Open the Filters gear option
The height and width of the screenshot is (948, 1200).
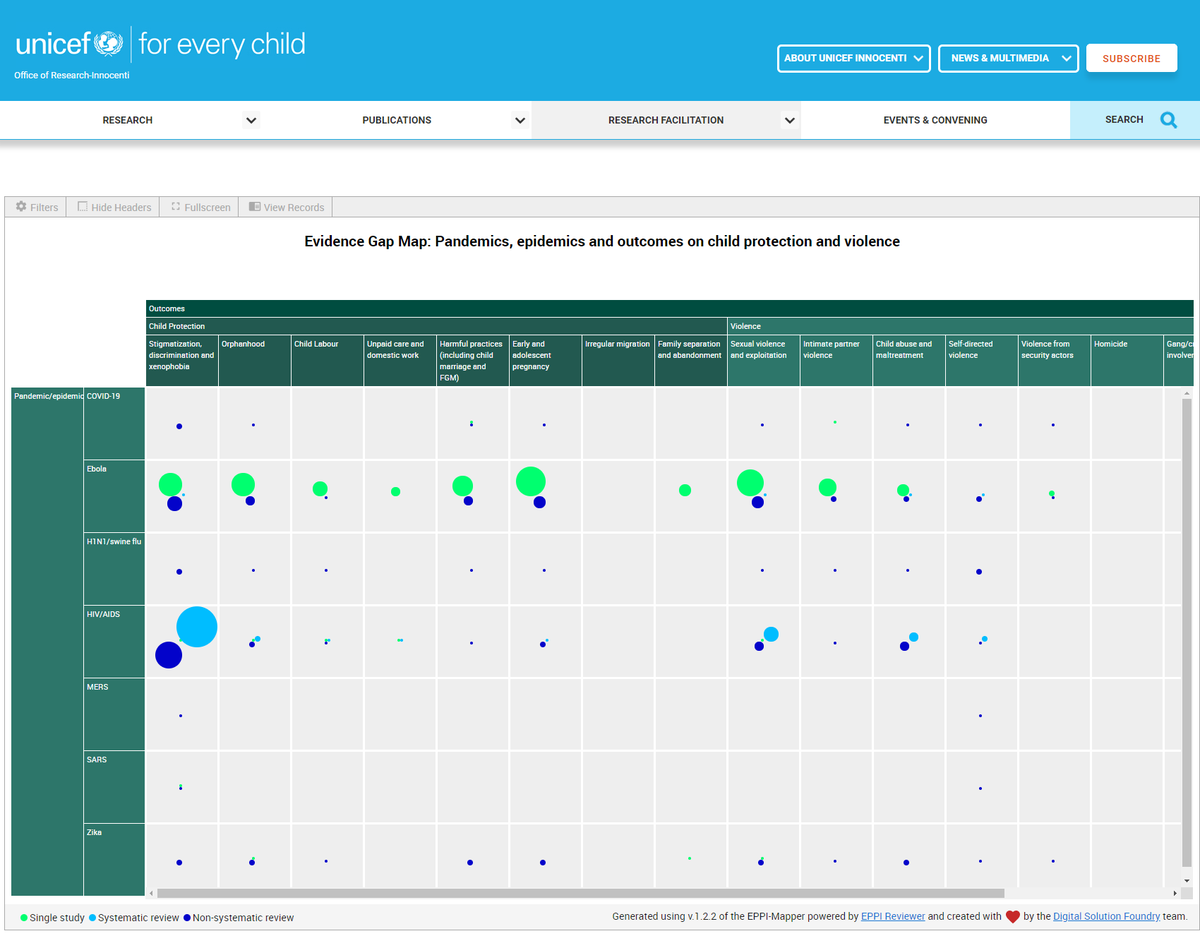click(37, 207)
